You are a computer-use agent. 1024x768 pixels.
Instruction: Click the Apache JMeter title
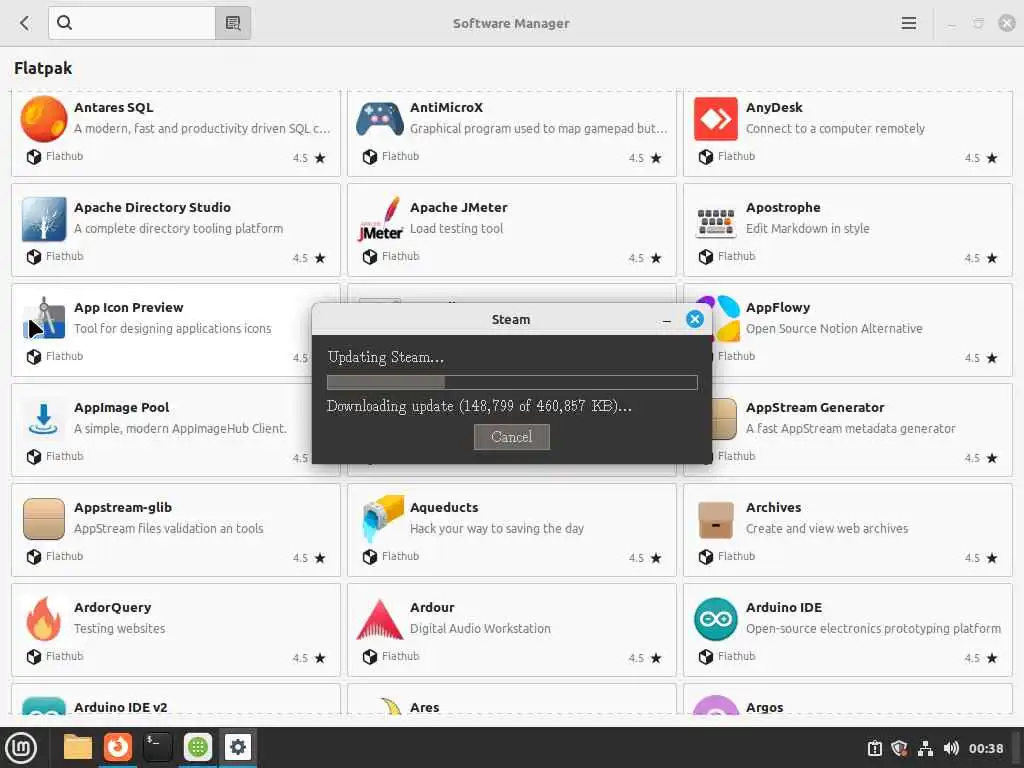(x=458, y=207)
